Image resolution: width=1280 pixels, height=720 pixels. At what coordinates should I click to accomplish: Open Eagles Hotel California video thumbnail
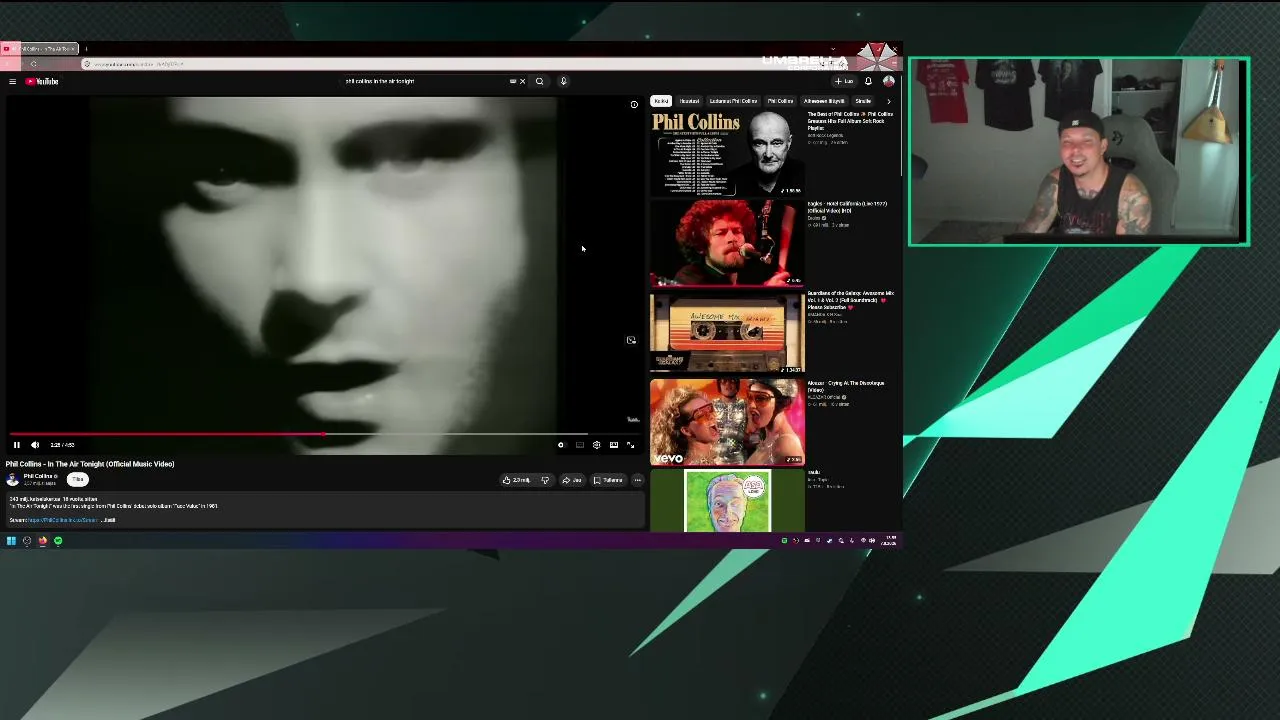click(x=727, y=243)
